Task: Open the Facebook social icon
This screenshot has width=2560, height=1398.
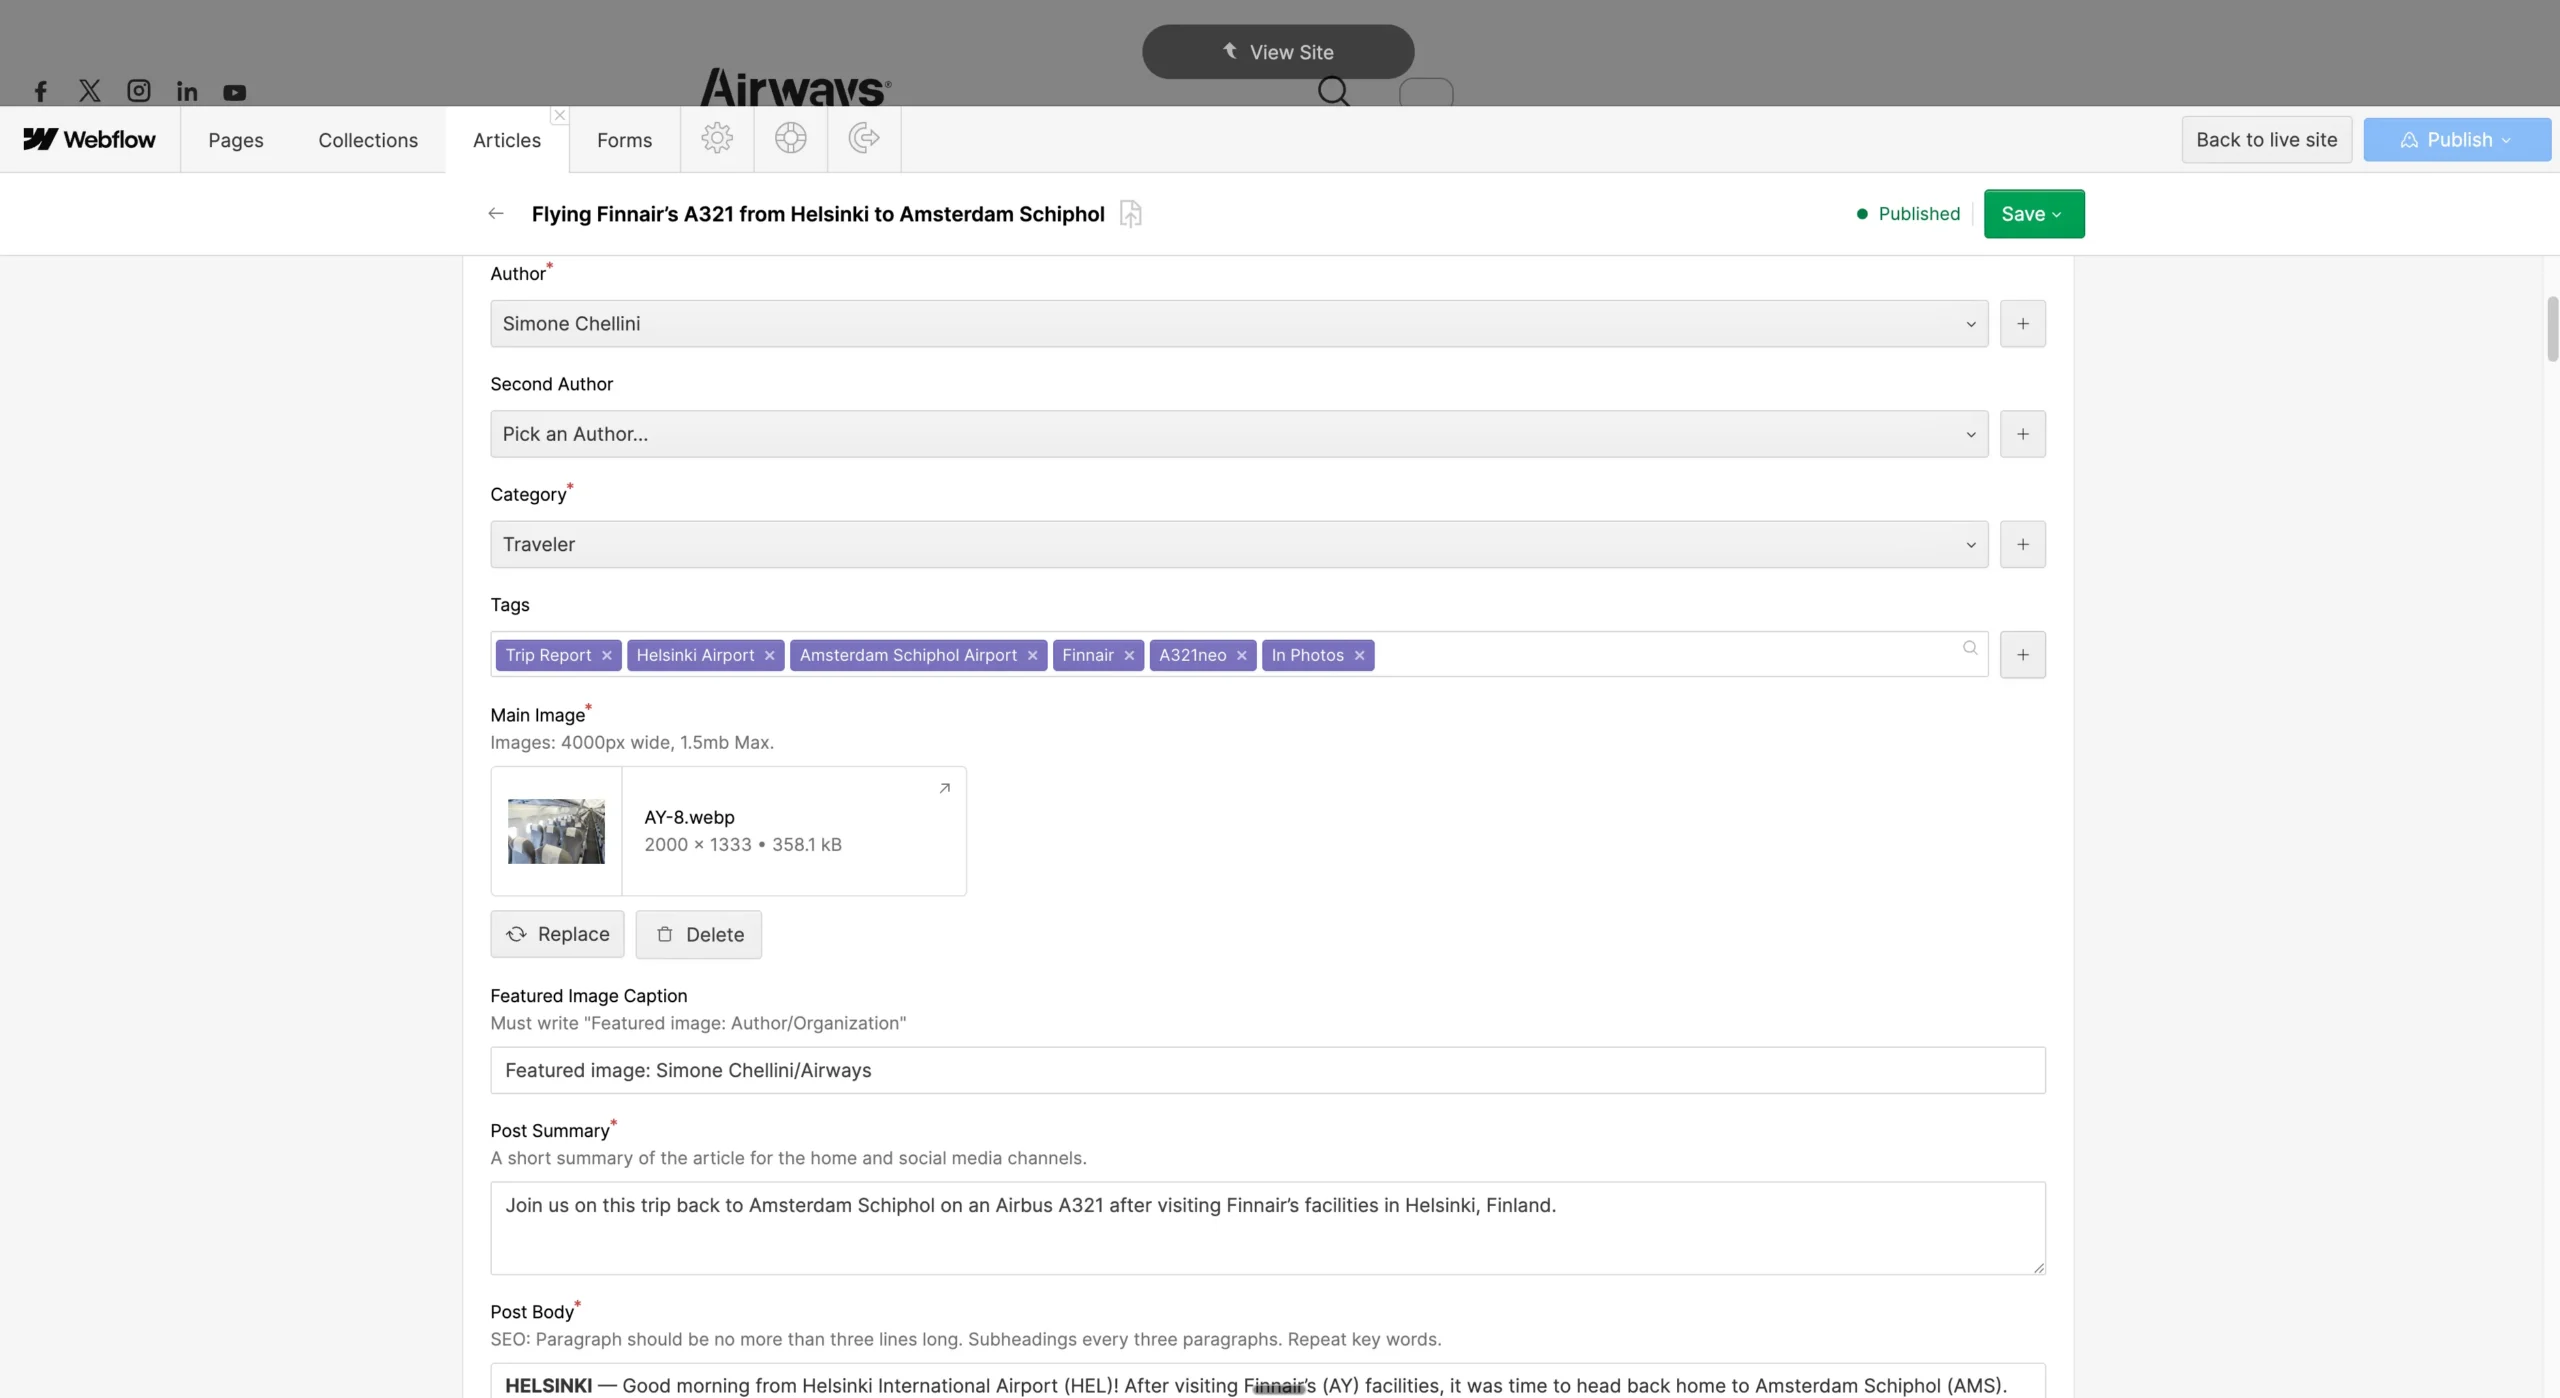Action: coord(40,92)
